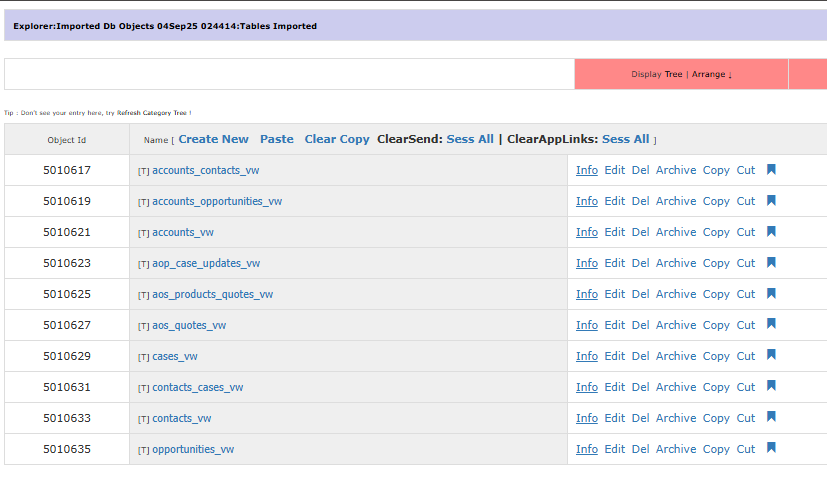Viewport: 827px width, 481px height.
Task: Click the Name column header label
Action: click(156, 140)
